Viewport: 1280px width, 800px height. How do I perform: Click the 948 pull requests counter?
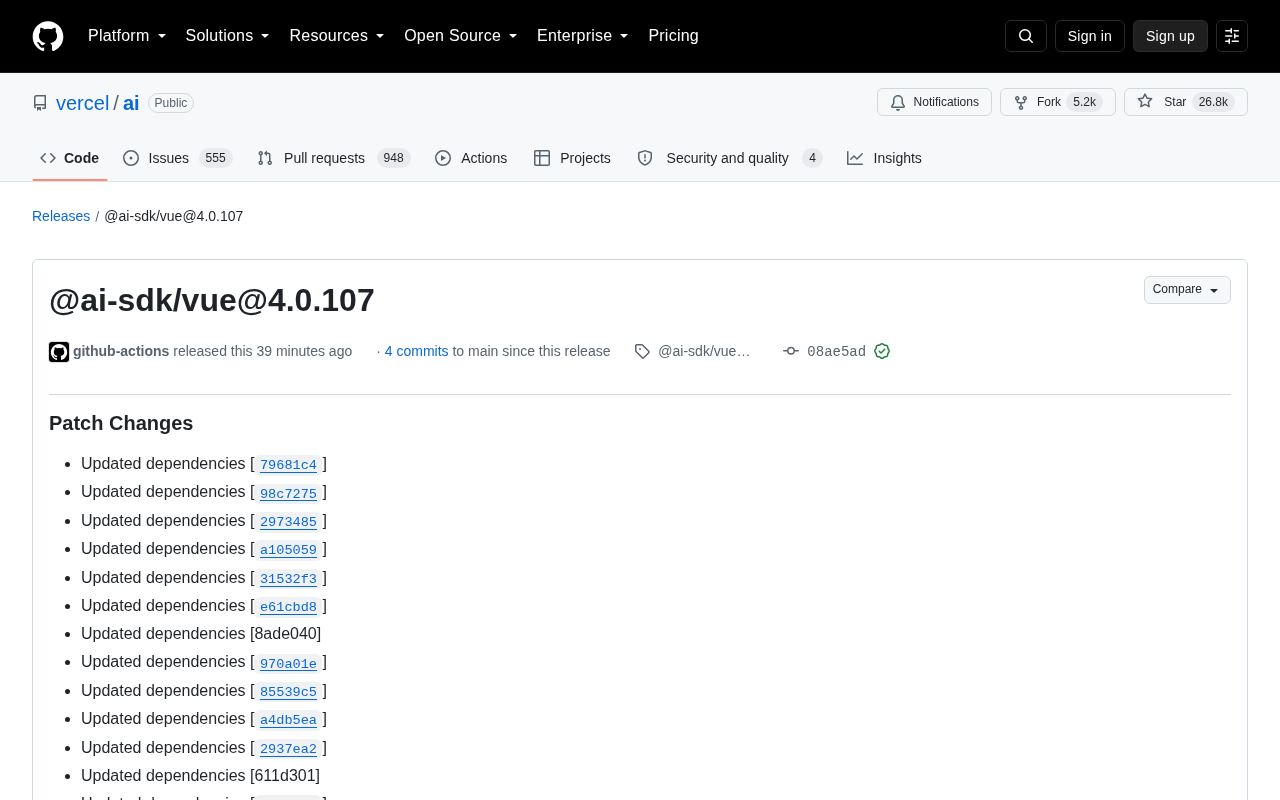click(394, 158)
